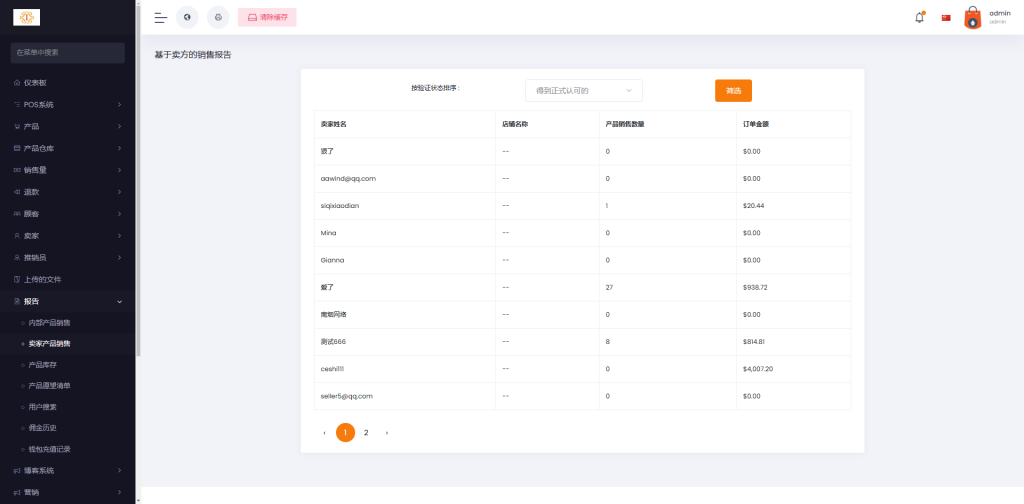Click the China flag language icon
Viewport: 1024px width, 504px height.
[x=946, y=17]
